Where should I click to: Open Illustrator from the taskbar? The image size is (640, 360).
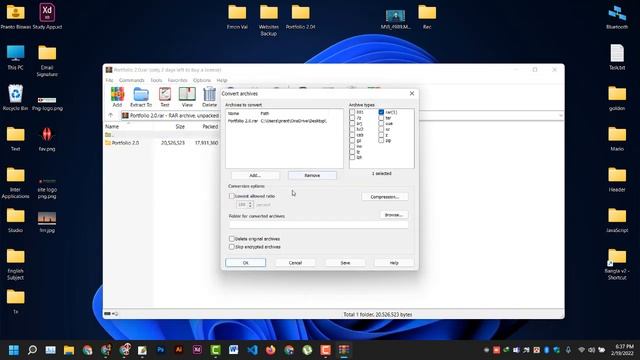pyautogui.click(x=179, y=350)
